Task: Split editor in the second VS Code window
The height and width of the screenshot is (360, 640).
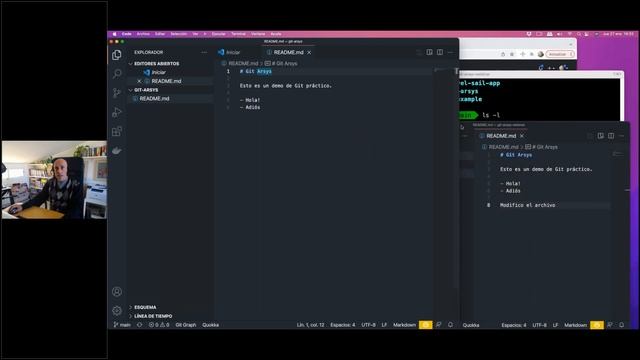Action: click(611, 136)
